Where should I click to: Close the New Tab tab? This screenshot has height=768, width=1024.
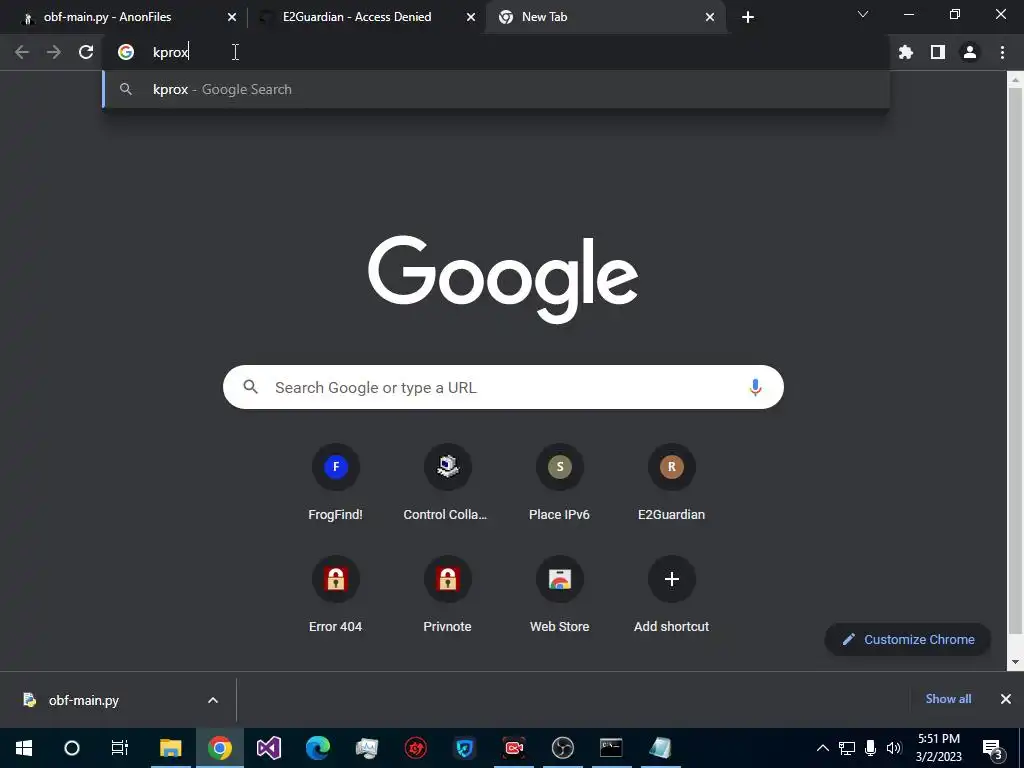click(x=710, y=18)
